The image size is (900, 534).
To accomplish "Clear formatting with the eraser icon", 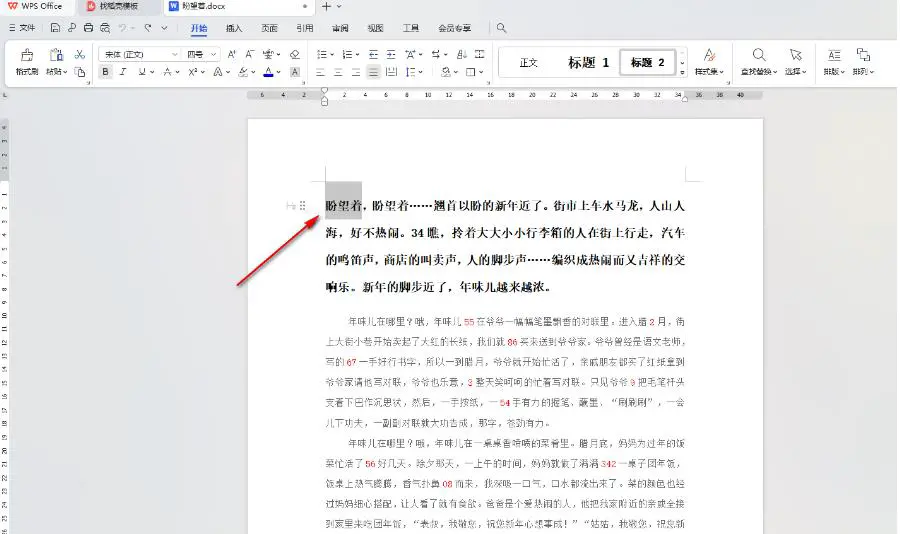I will coord(294,55).
